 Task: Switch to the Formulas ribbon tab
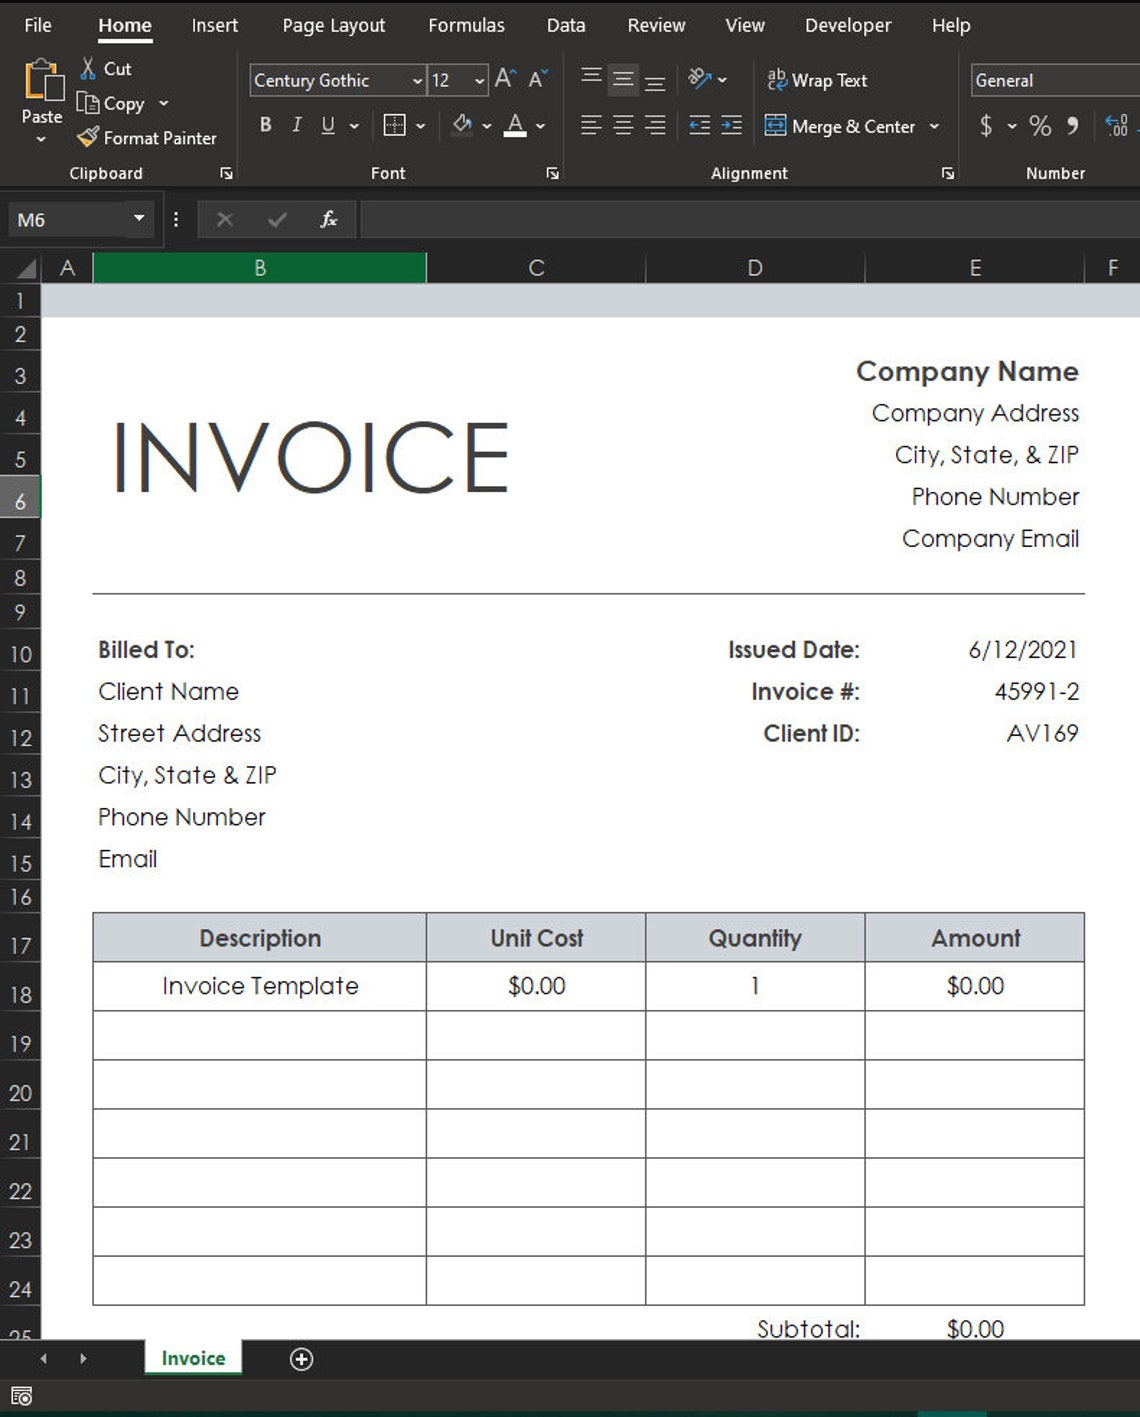point(466,25)
